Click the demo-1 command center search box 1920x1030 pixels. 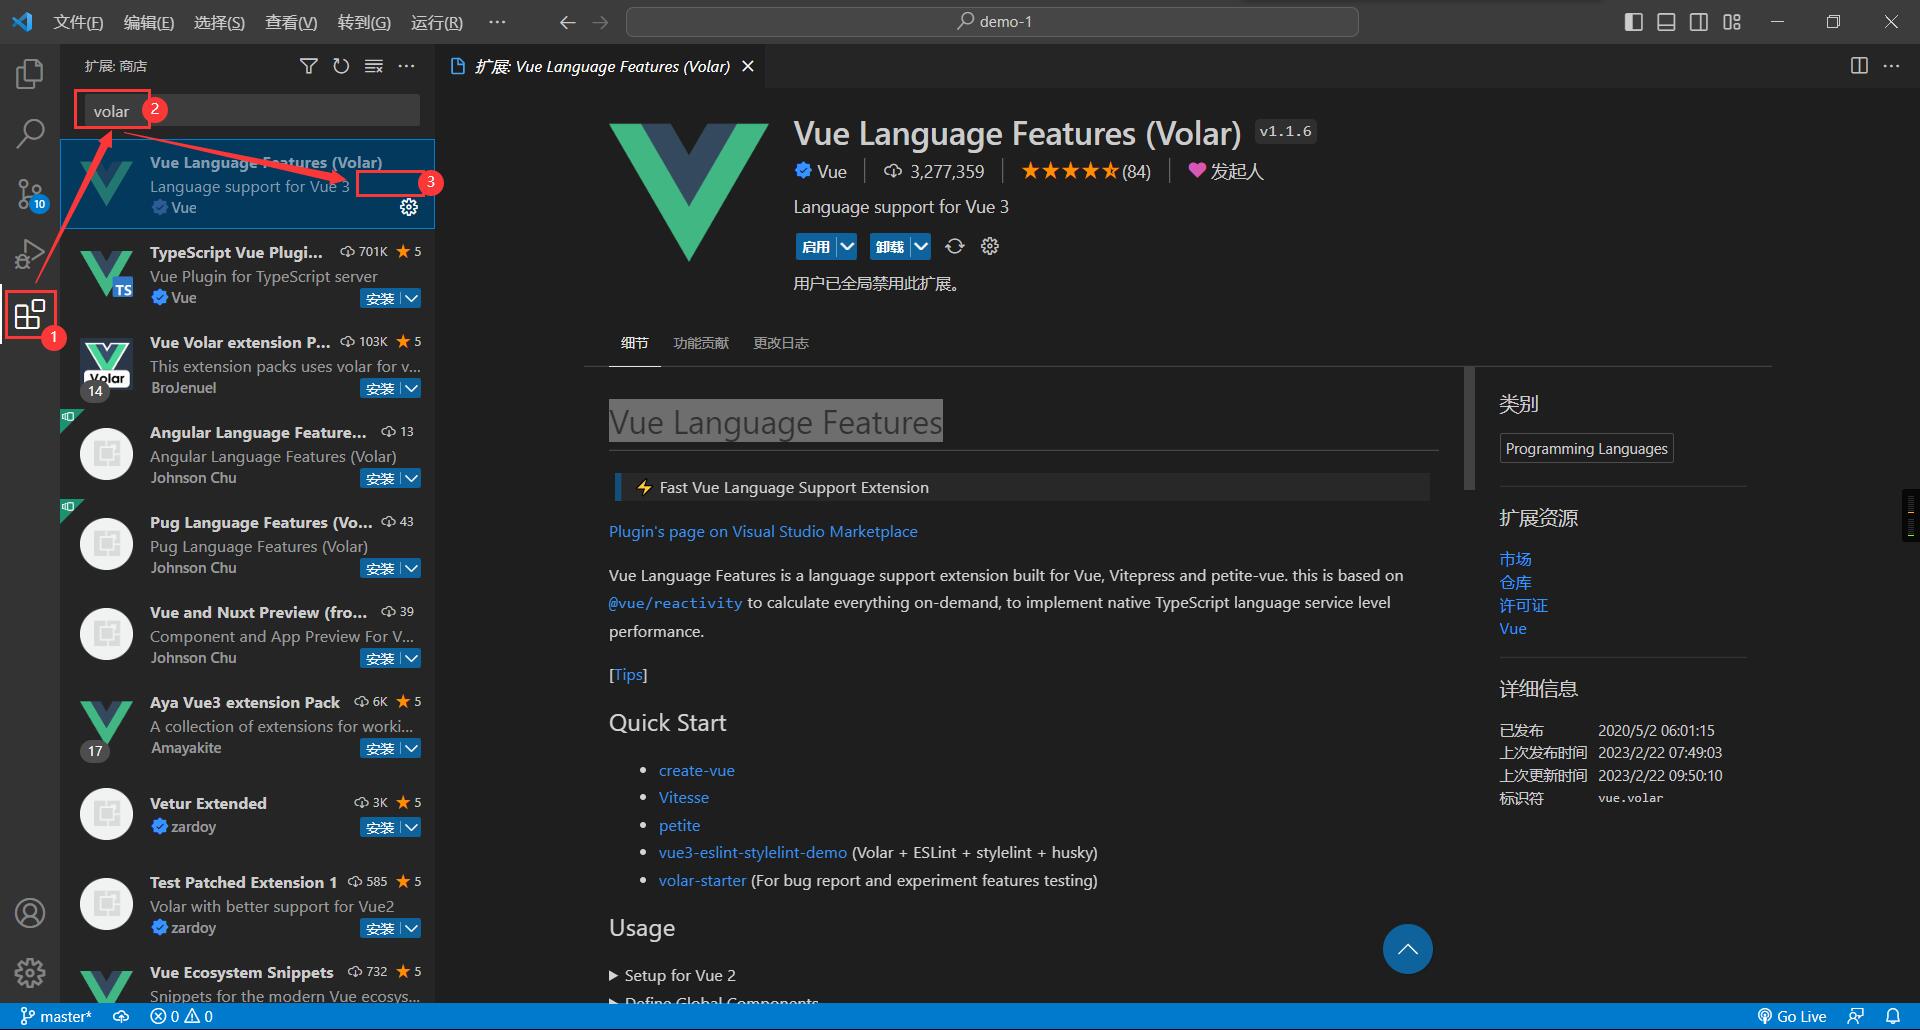[x=992, y=22]
